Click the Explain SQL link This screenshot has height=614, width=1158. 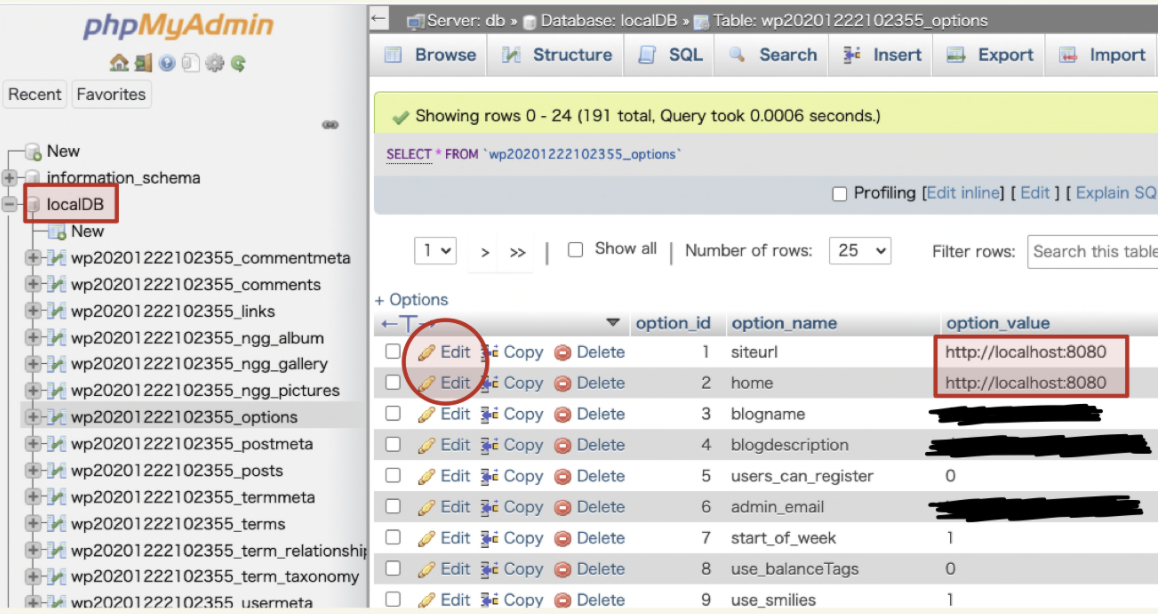(x=1114, y=193)
